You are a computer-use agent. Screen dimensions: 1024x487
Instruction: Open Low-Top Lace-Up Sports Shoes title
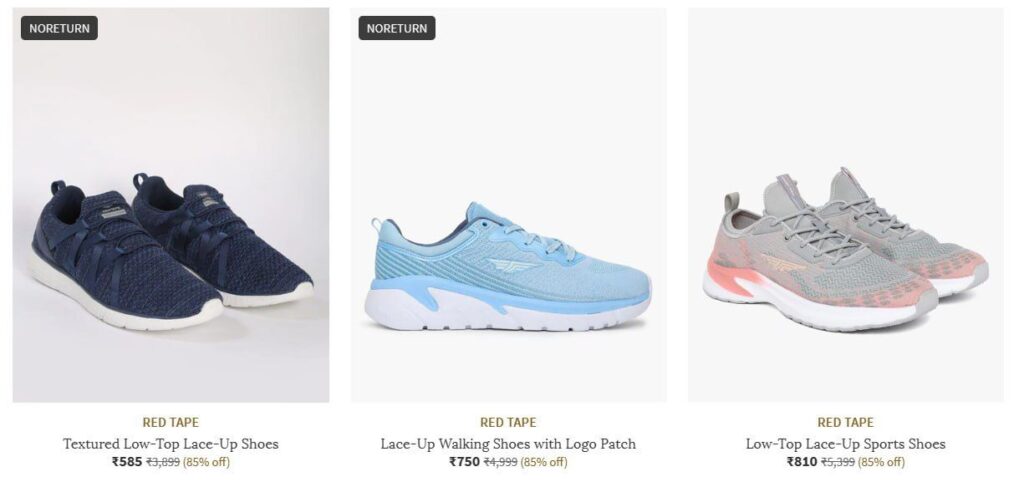[x=846, y=444]
